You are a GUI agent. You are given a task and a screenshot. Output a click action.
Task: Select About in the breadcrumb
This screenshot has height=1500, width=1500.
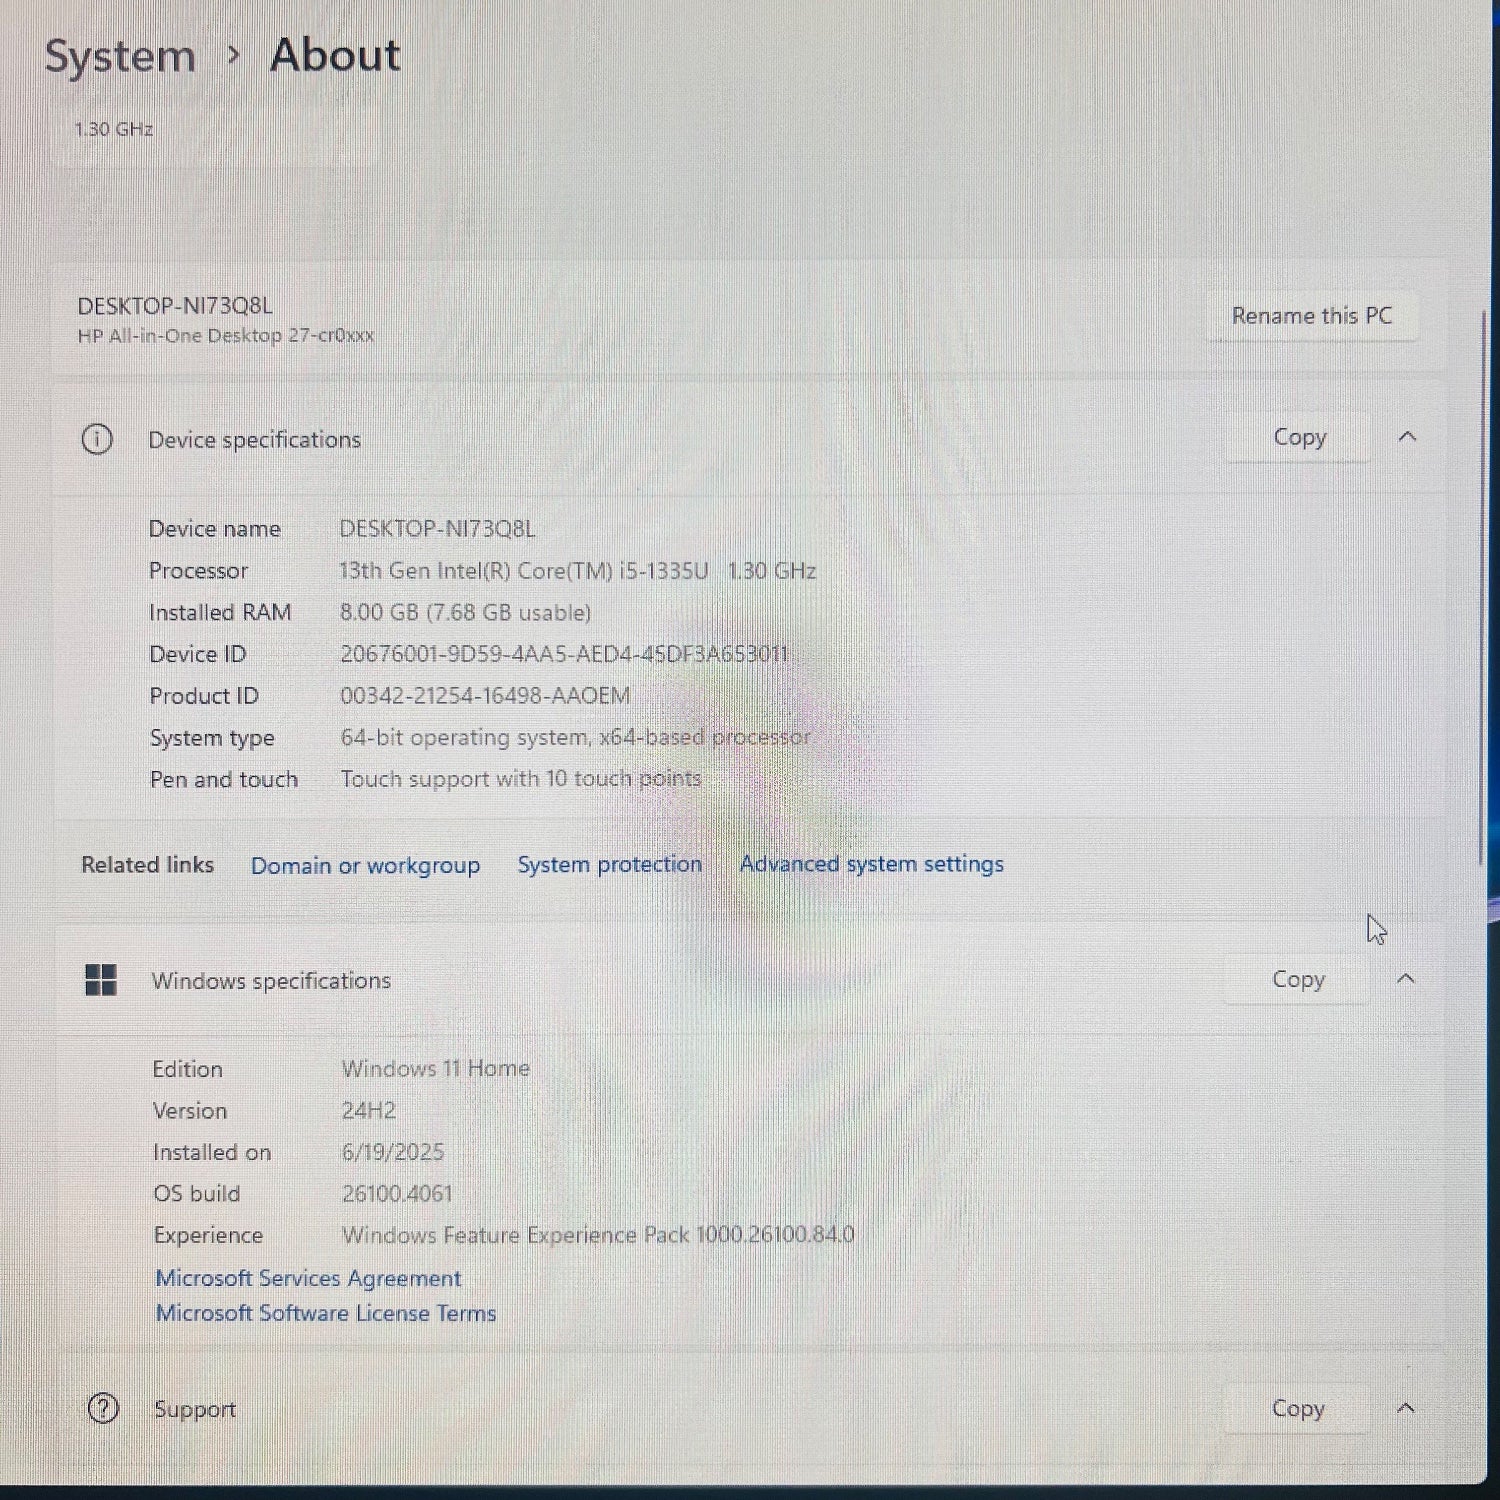pos(334,56)
